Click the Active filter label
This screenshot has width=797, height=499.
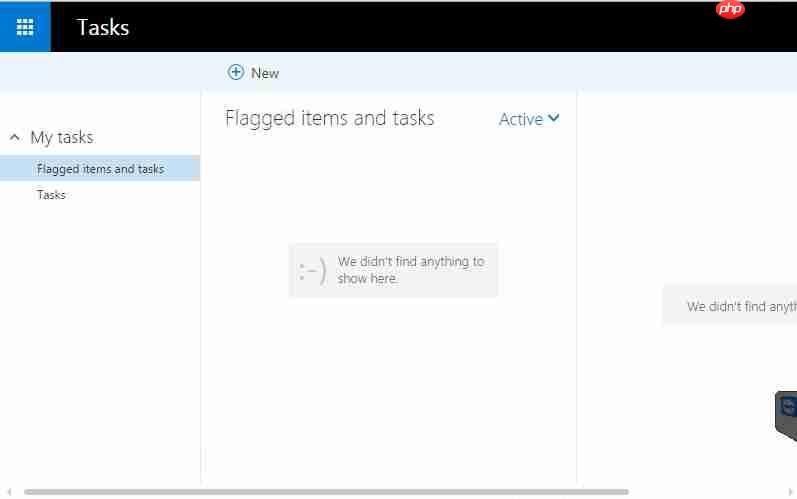[520, 119]
